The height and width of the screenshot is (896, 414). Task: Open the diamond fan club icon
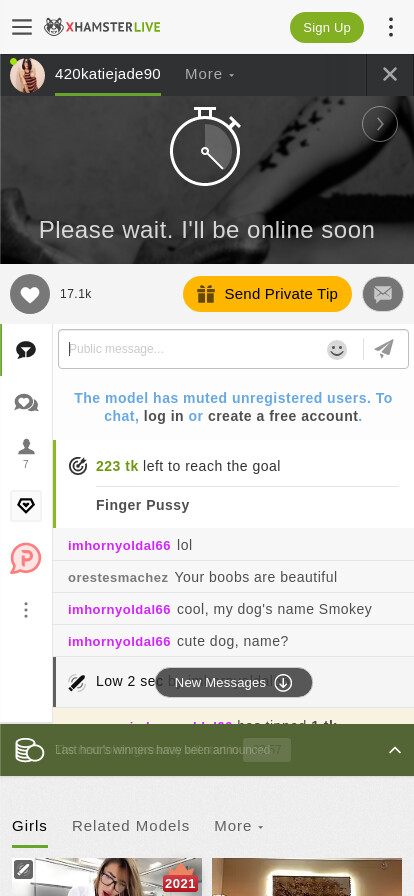(x=26, y=506)
